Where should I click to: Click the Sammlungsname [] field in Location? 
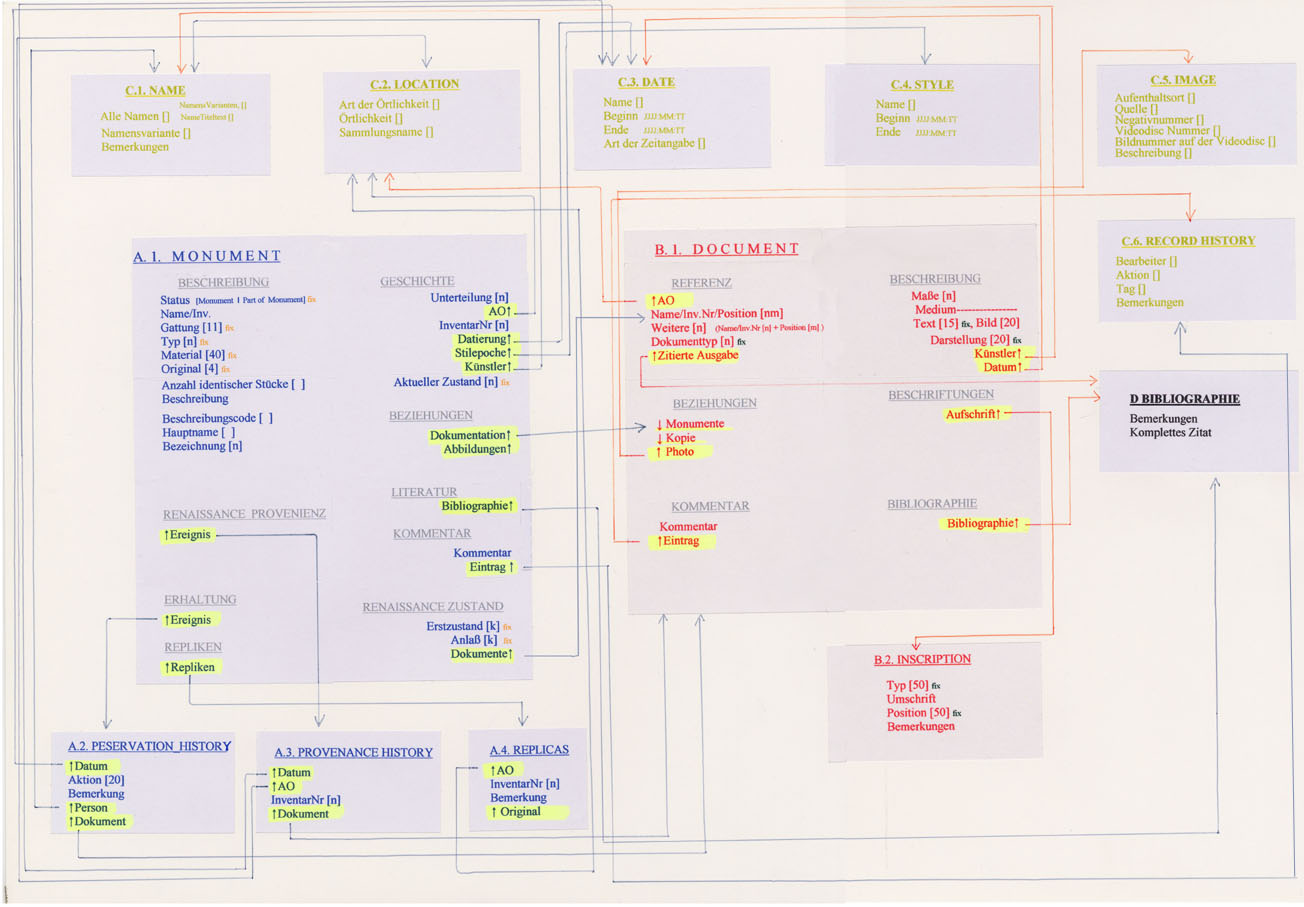coord(386,132)
